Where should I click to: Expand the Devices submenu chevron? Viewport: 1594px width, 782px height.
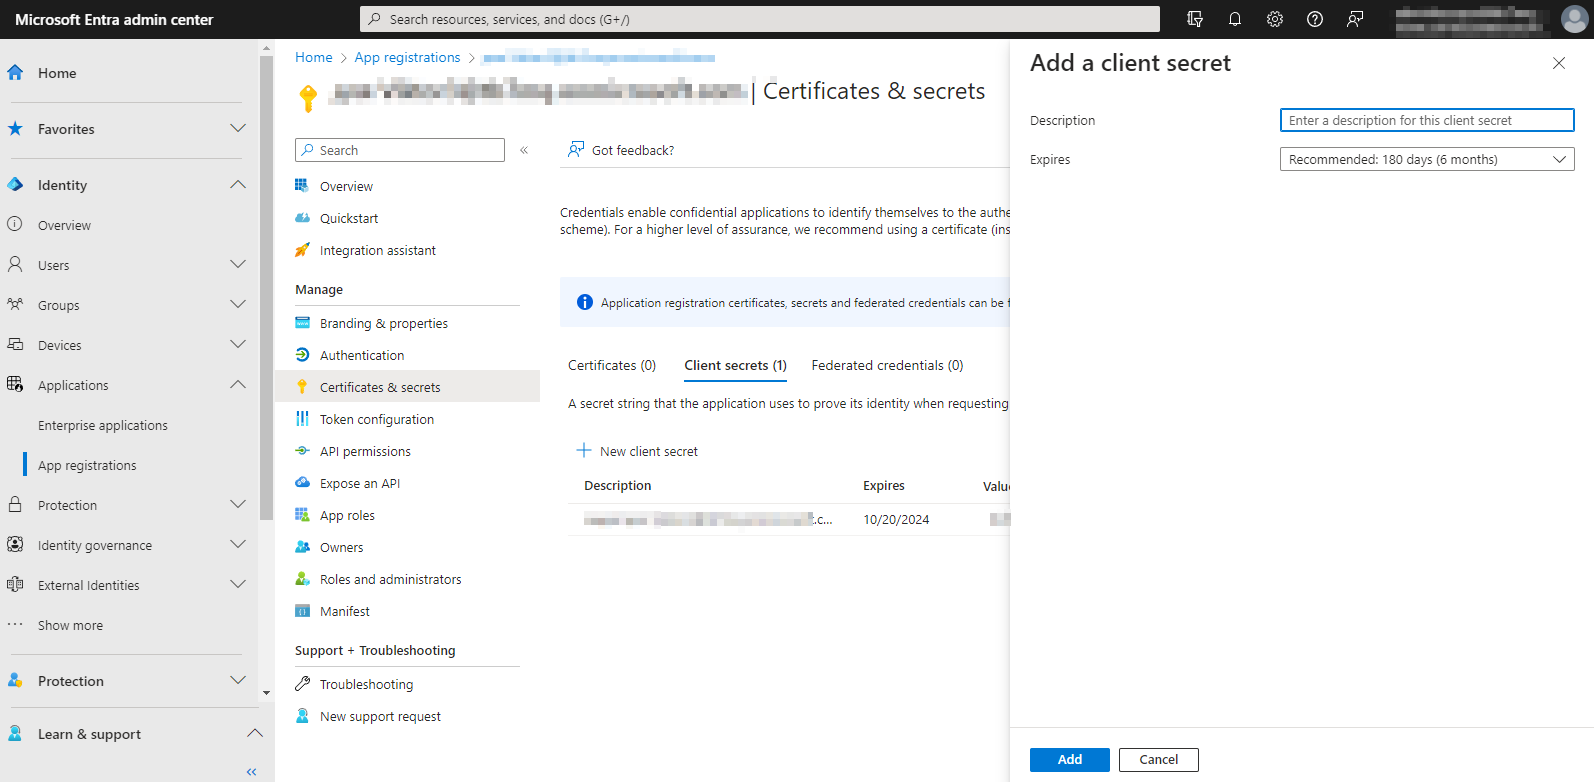[238, 344]
